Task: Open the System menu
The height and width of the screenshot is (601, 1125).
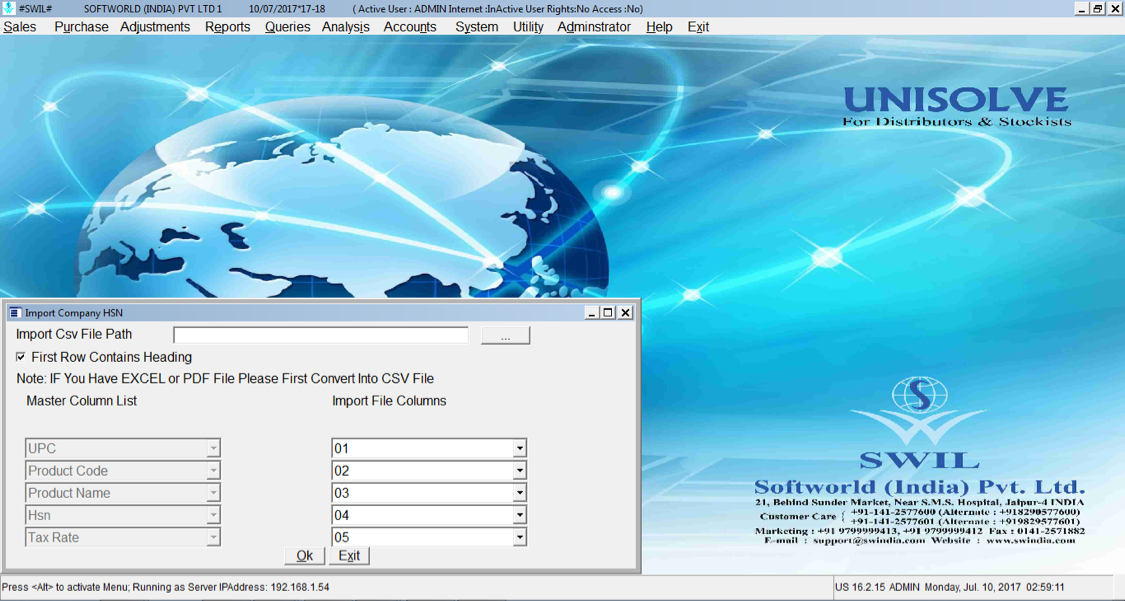Action: [x=476, y=27]
